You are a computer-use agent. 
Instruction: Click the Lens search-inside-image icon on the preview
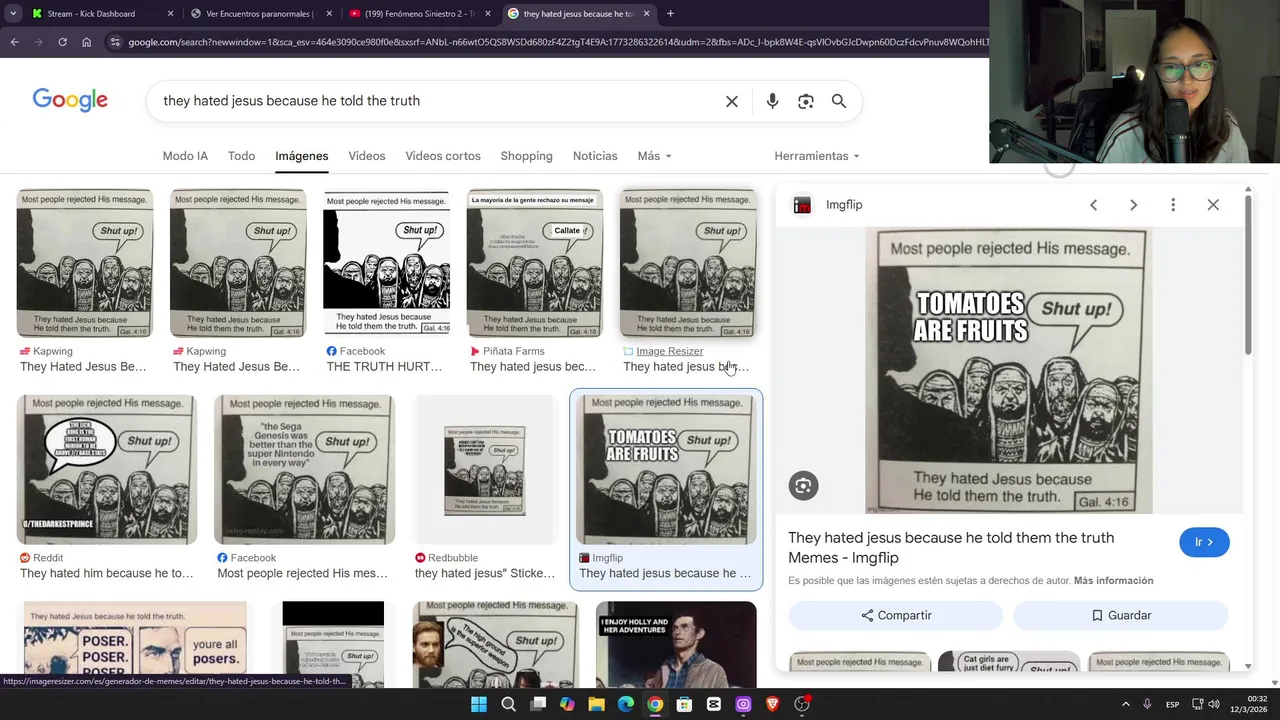(x=803, y=486)
